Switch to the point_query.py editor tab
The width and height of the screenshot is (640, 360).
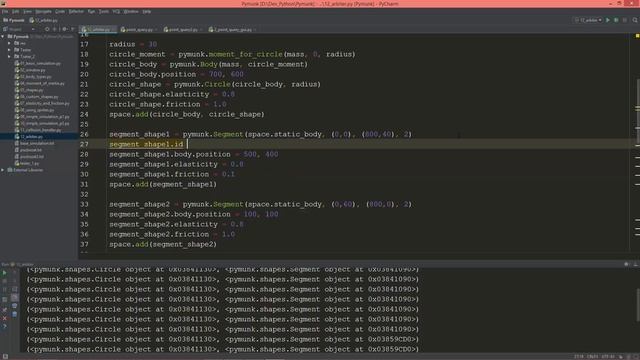click(139, 29)
